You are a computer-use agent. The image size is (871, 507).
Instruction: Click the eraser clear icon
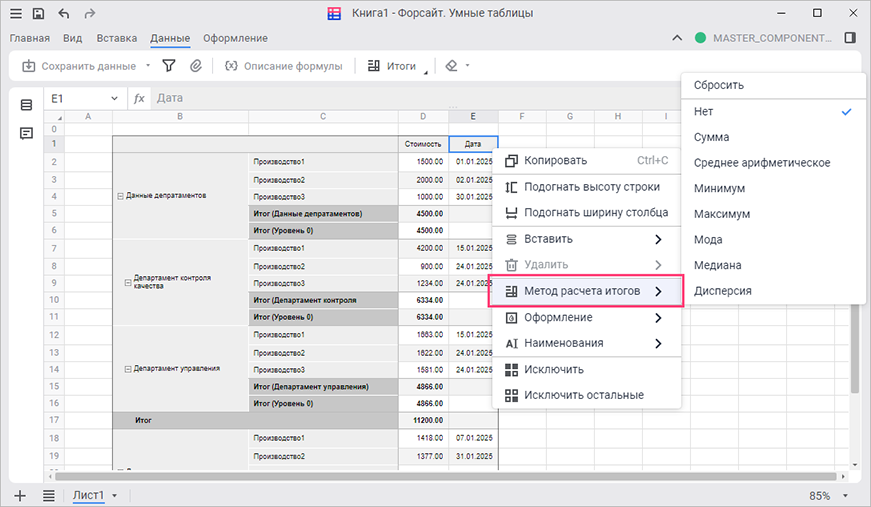pyautogui.click(x=451, y=66)
